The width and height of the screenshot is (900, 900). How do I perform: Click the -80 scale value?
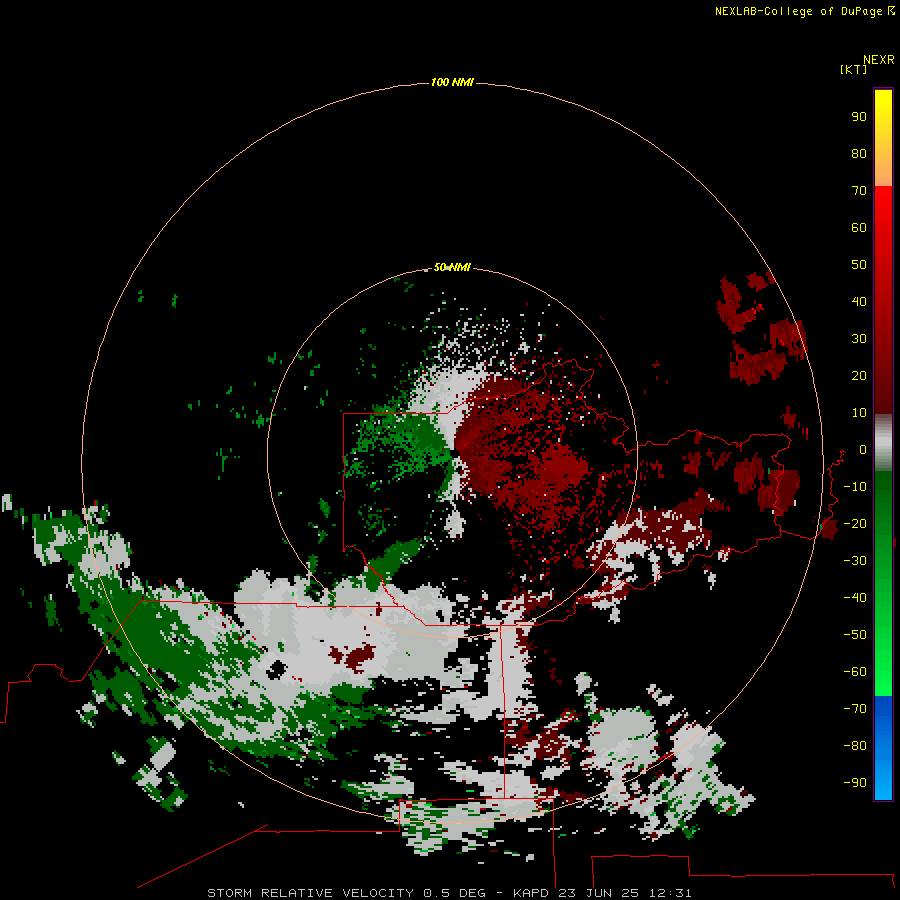coord(855,746)
